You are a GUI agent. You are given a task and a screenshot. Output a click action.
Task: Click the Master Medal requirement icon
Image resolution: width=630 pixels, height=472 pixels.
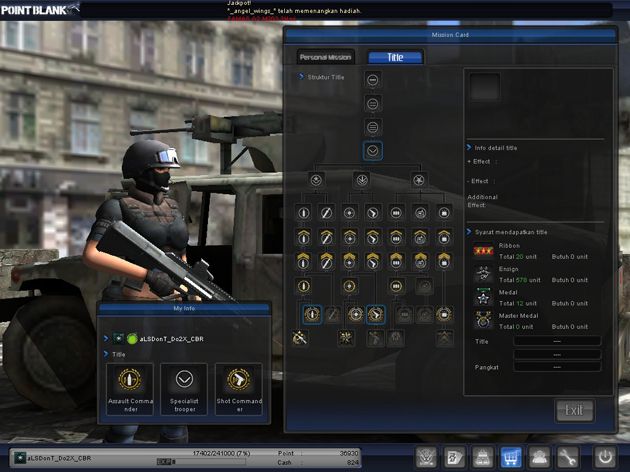click(483, 321)
